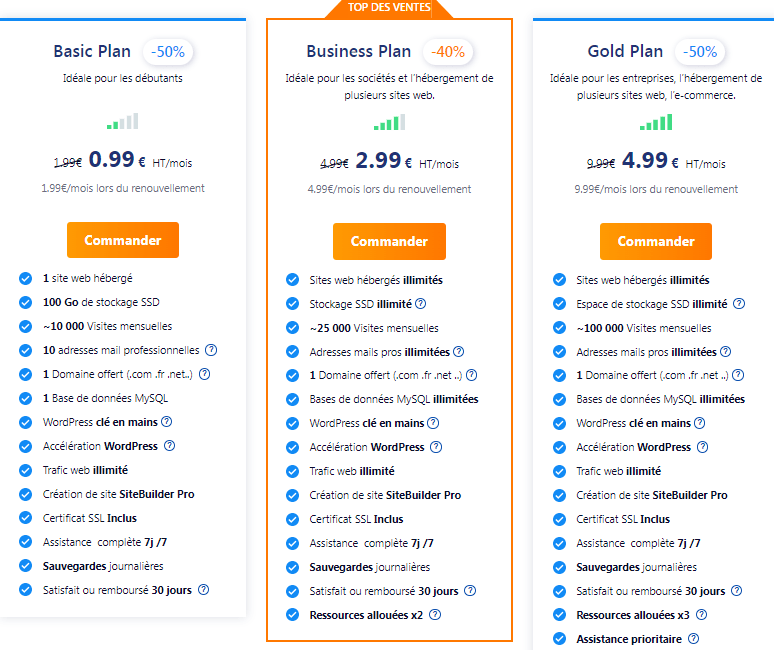Click help icon for Gold Espace de stockage SSD
Screen dimensions: 774x650
[739, 304]
